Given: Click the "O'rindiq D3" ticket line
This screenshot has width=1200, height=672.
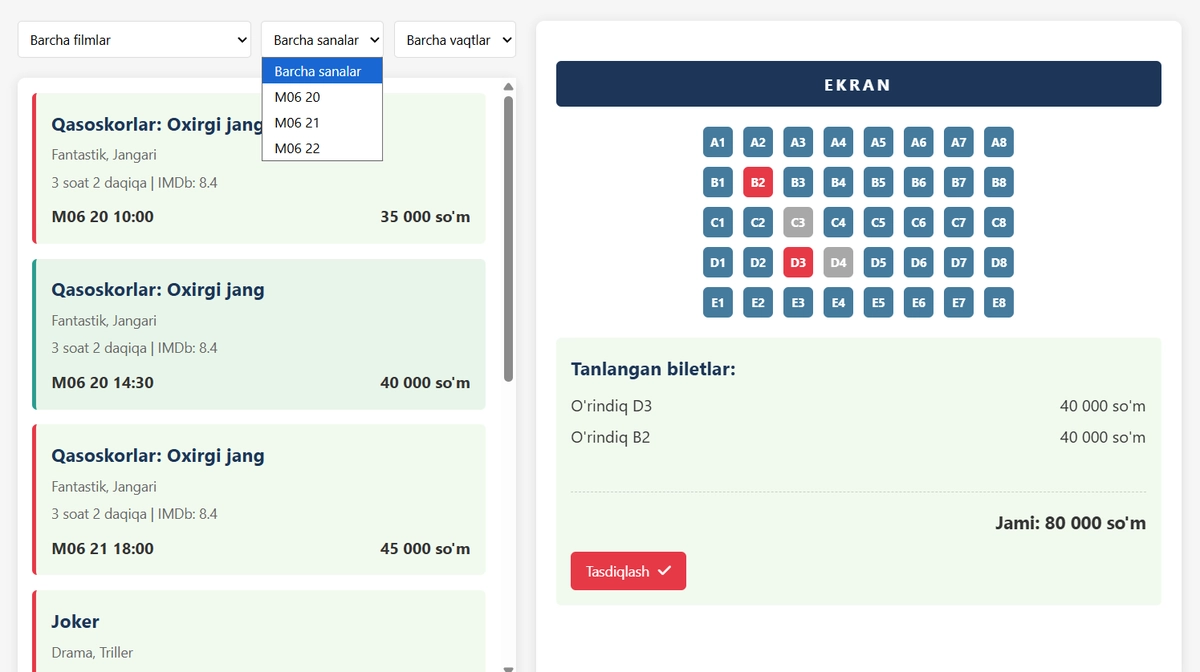Looking at the screenshot, I should (858, 406).
